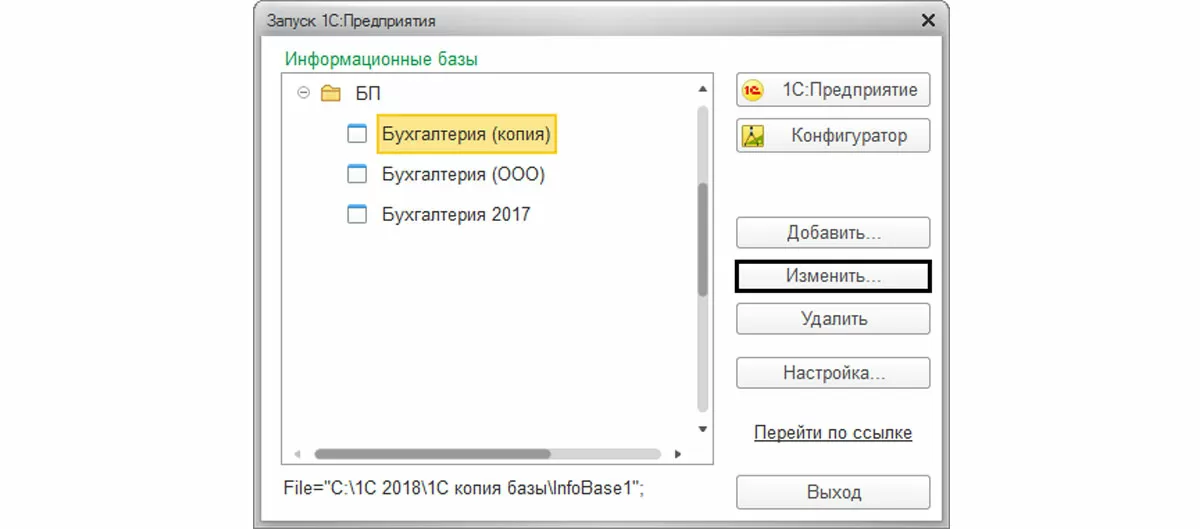The width and height of the screenshot is (1200, 529).
Task: Click the vertical scrollbar thumb
Action: (x=702, y=239)
